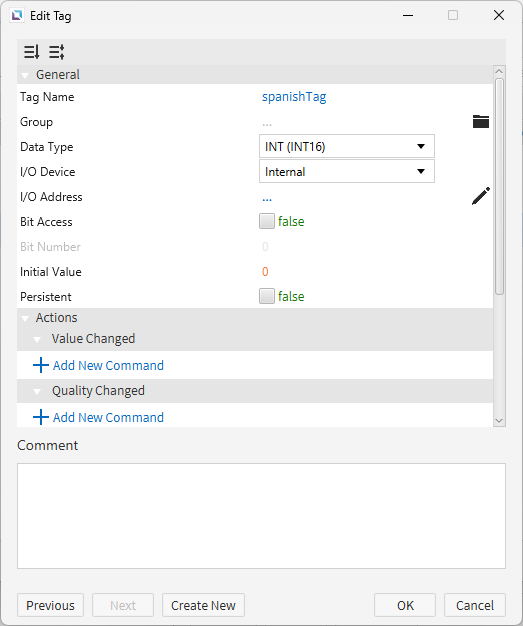Click the Previous button
The width and height of the screenshot is (523, 626).
[50, 605]
